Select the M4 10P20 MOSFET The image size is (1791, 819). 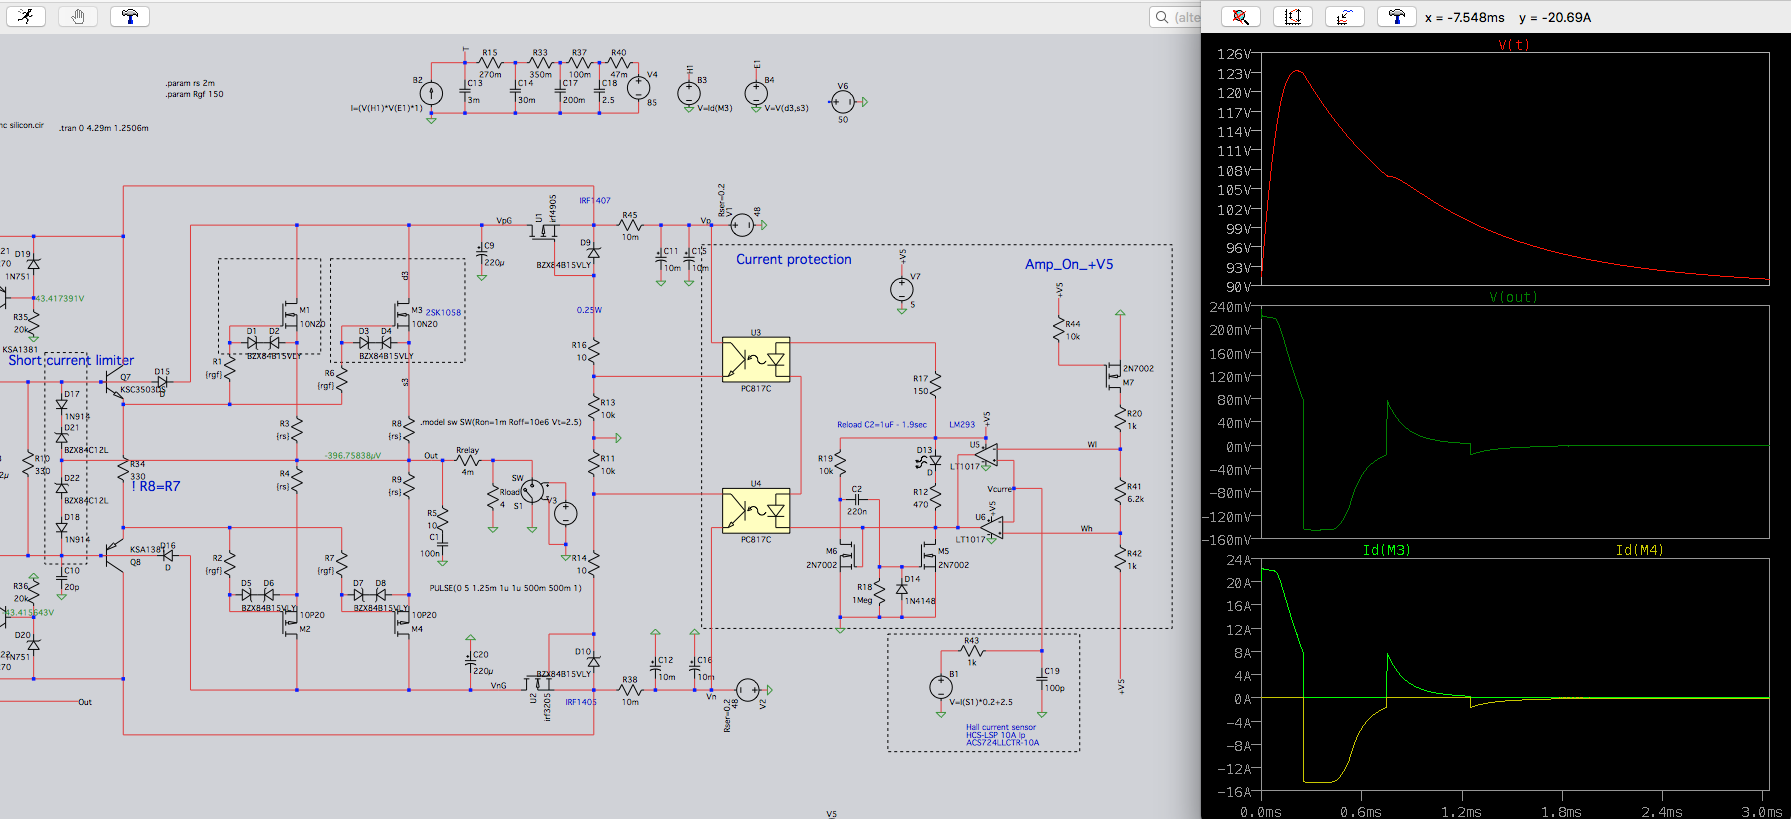coord(402,622)
